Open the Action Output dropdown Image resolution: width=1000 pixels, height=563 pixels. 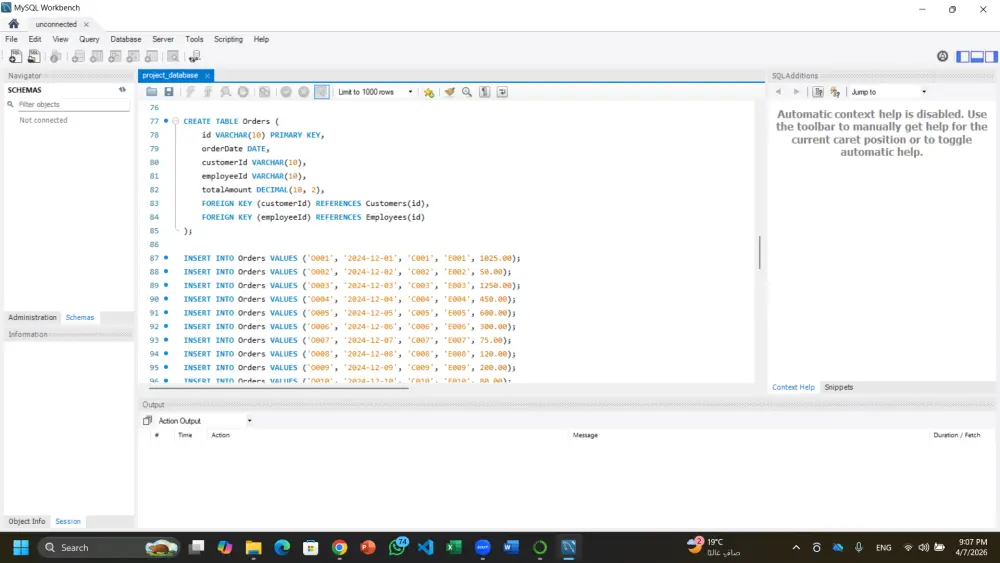[x=204, y=421]
